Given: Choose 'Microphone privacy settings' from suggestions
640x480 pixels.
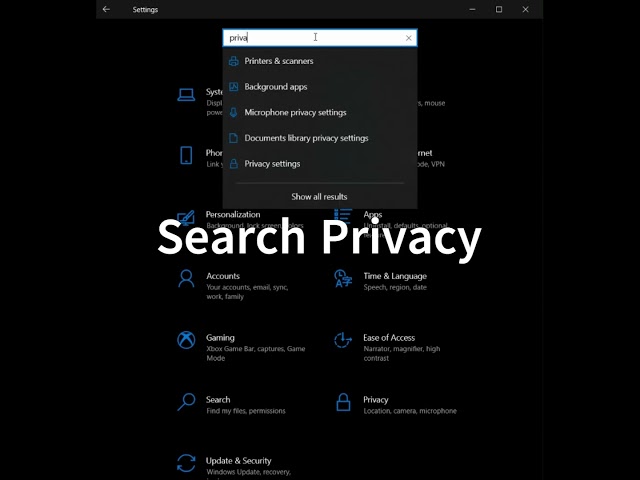Looking at the screenshot, I should [320, 112].
